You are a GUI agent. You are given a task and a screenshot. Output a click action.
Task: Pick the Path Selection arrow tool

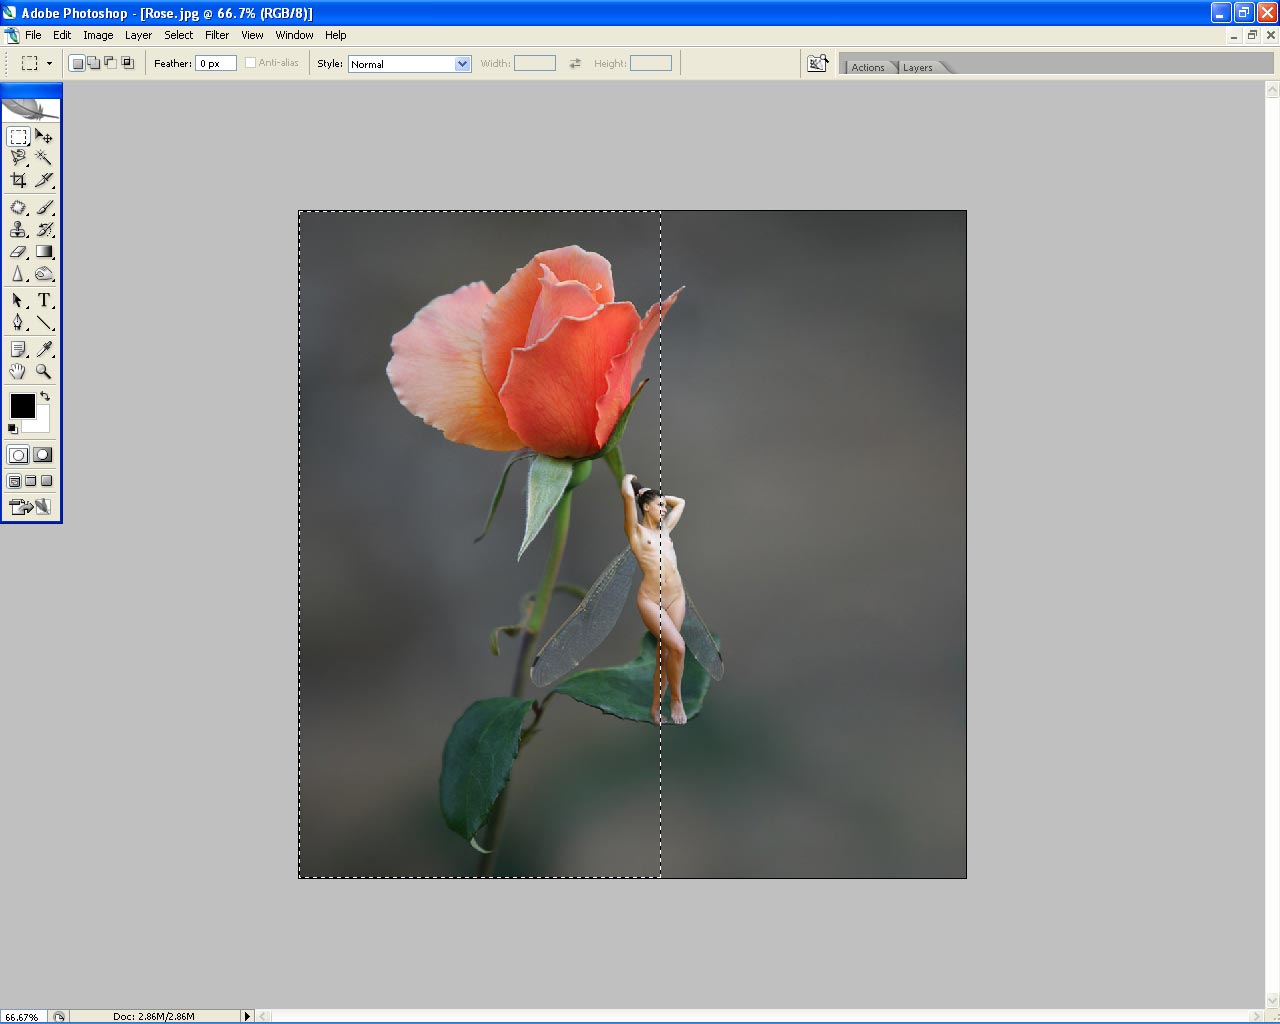coord(18,300)
